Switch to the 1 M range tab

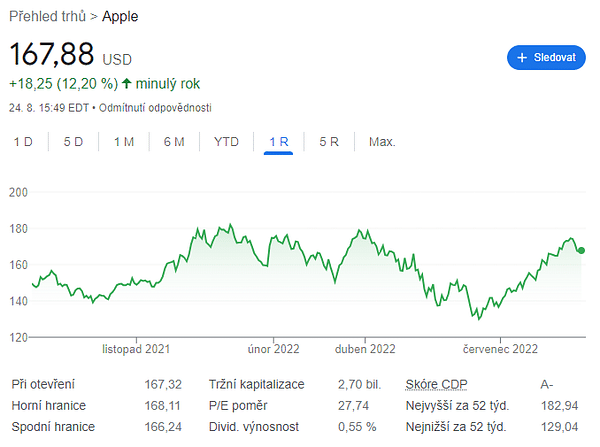pyautogui.click(x=124, y=142)
